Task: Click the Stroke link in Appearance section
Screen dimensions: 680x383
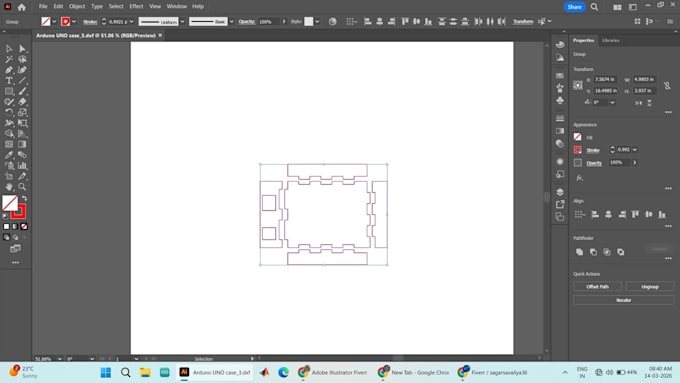Action: coord(593,150)
